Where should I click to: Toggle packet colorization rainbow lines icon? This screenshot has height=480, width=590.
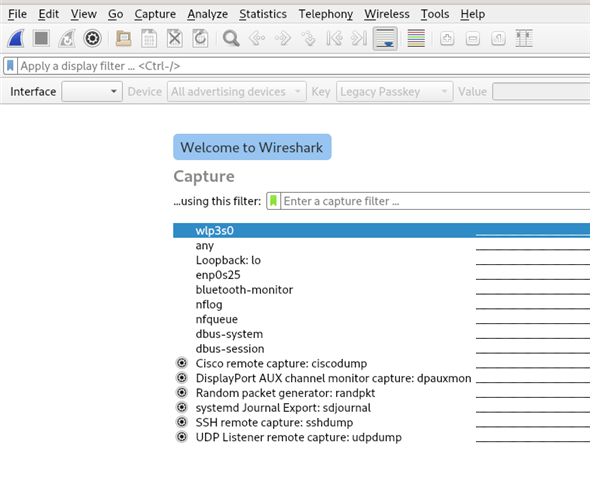coord(416,38)
